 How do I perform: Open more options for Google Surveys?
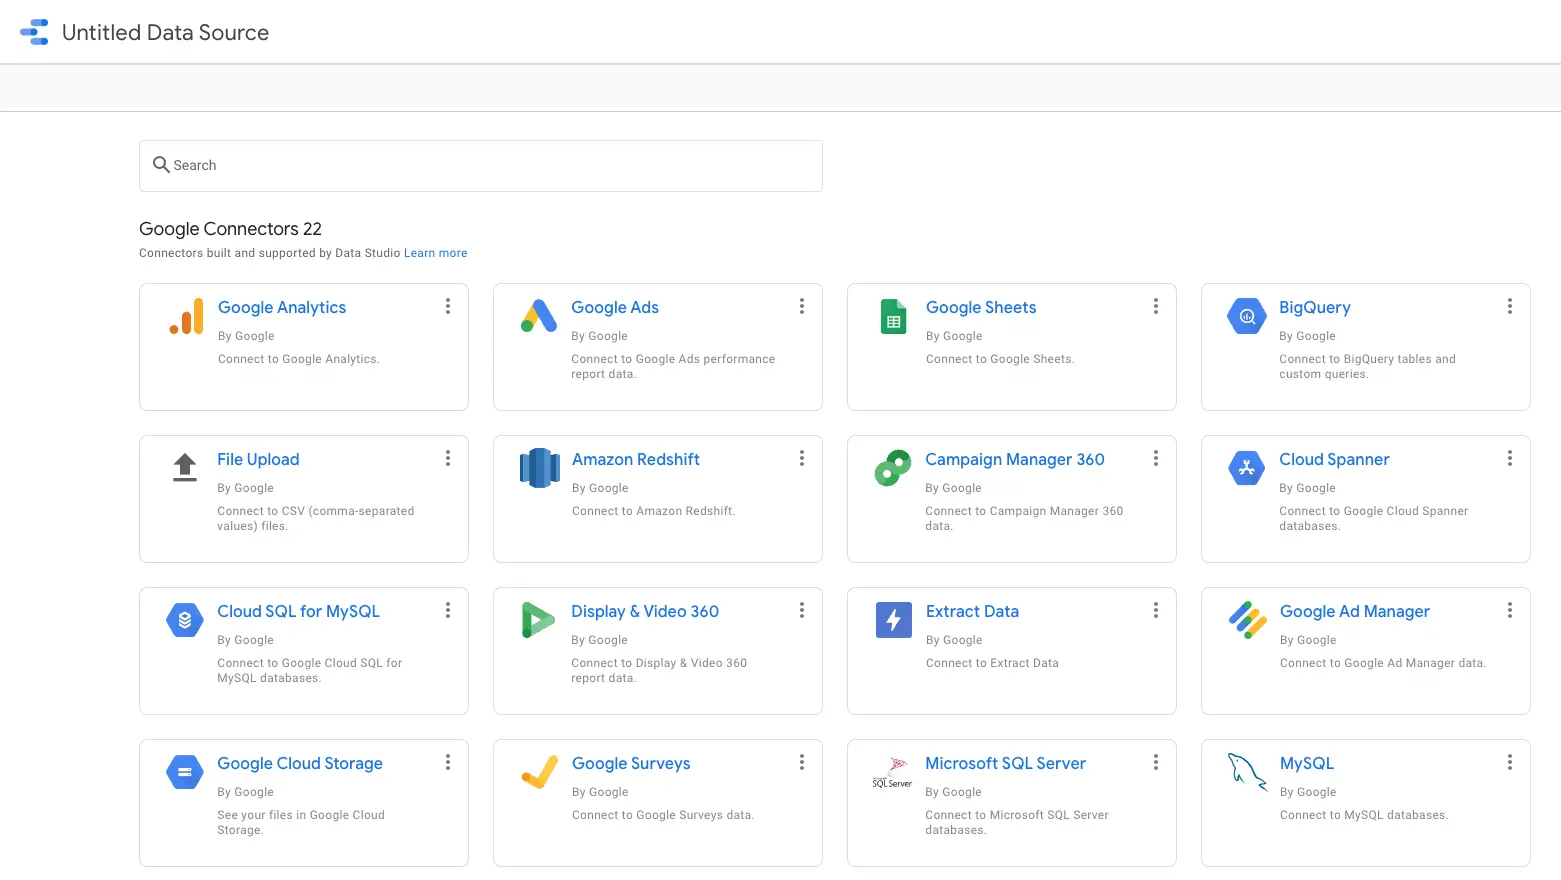click(802, 762)
